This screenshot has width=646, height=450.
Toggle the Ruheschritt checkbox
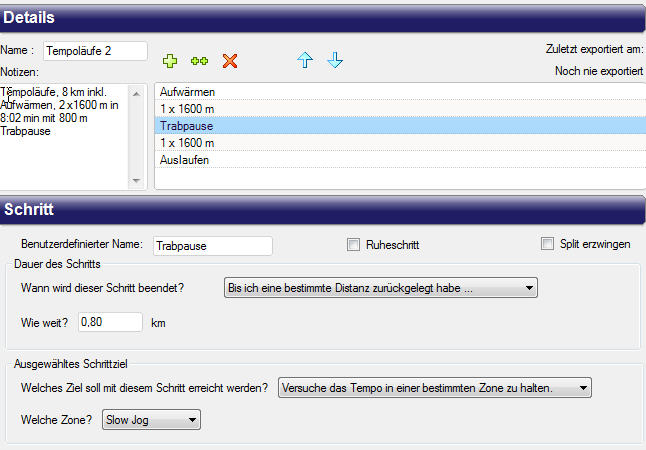353,244
